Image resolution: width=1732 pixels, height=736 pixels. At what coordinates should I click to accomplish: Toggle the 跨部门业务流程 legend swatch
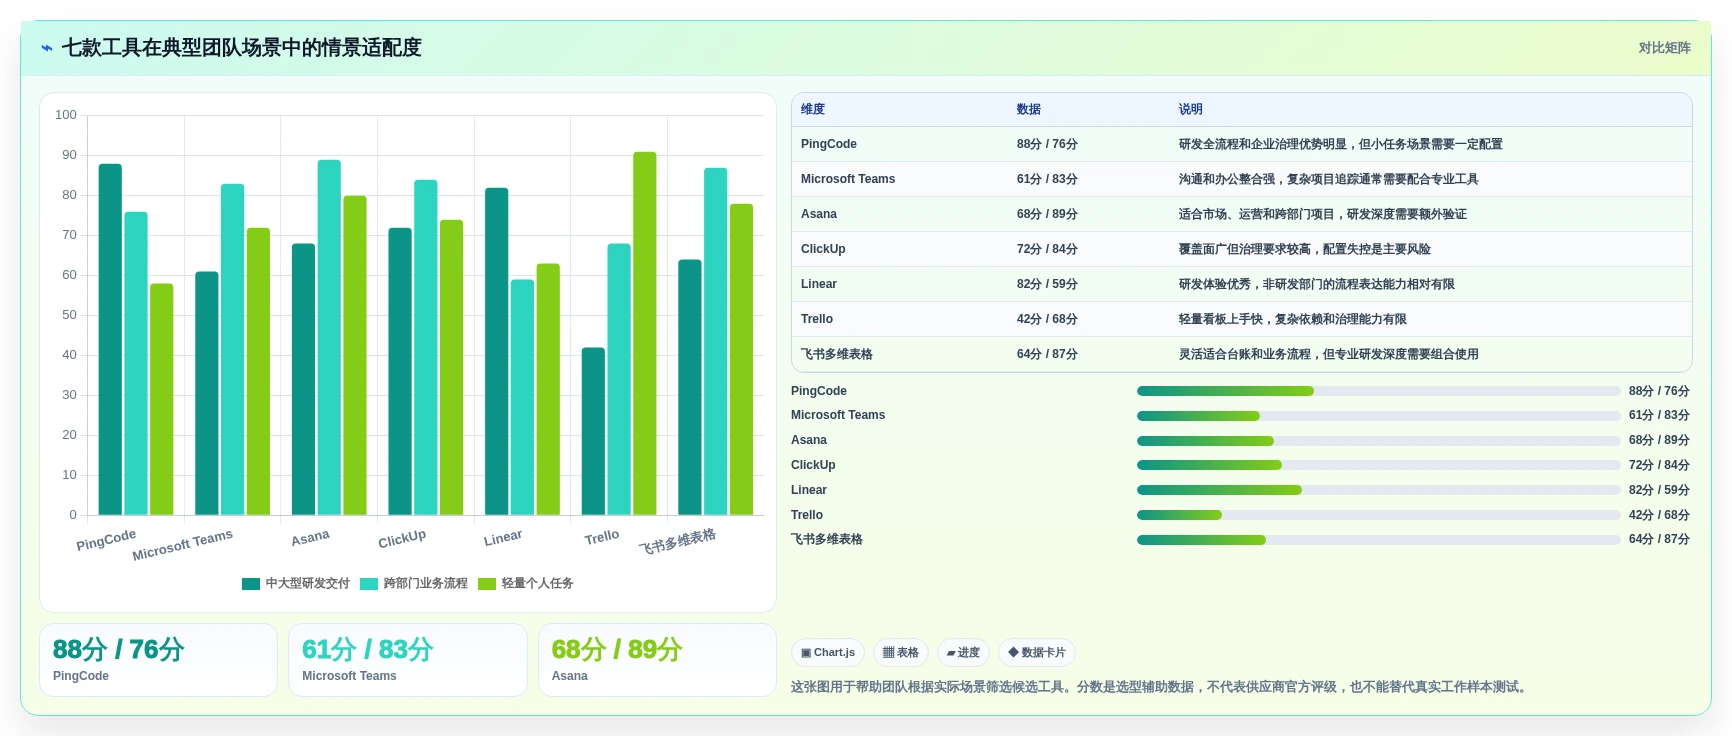369,584
